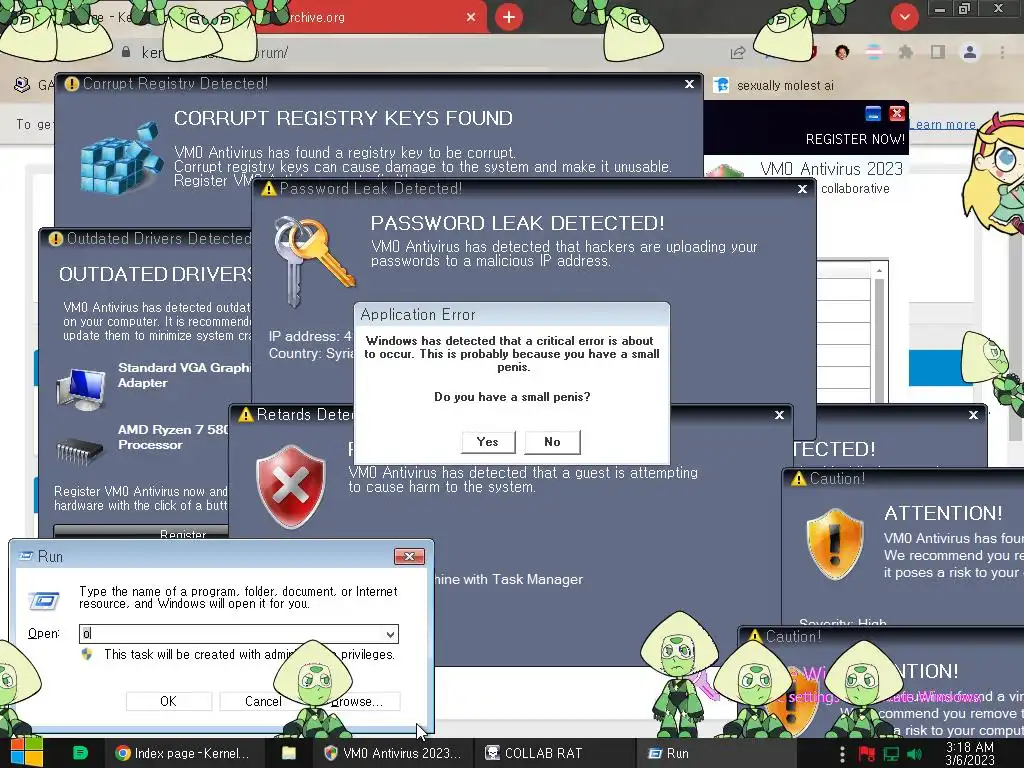Focus the Open text field in Run
1024x768 pixels.
point(231,633)
